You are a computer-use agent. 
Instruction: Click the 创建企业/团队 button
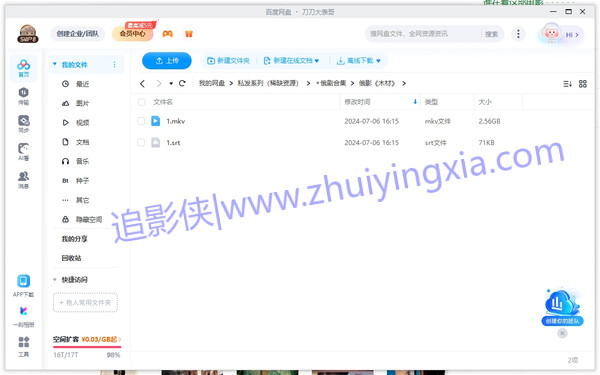point(78,34)
